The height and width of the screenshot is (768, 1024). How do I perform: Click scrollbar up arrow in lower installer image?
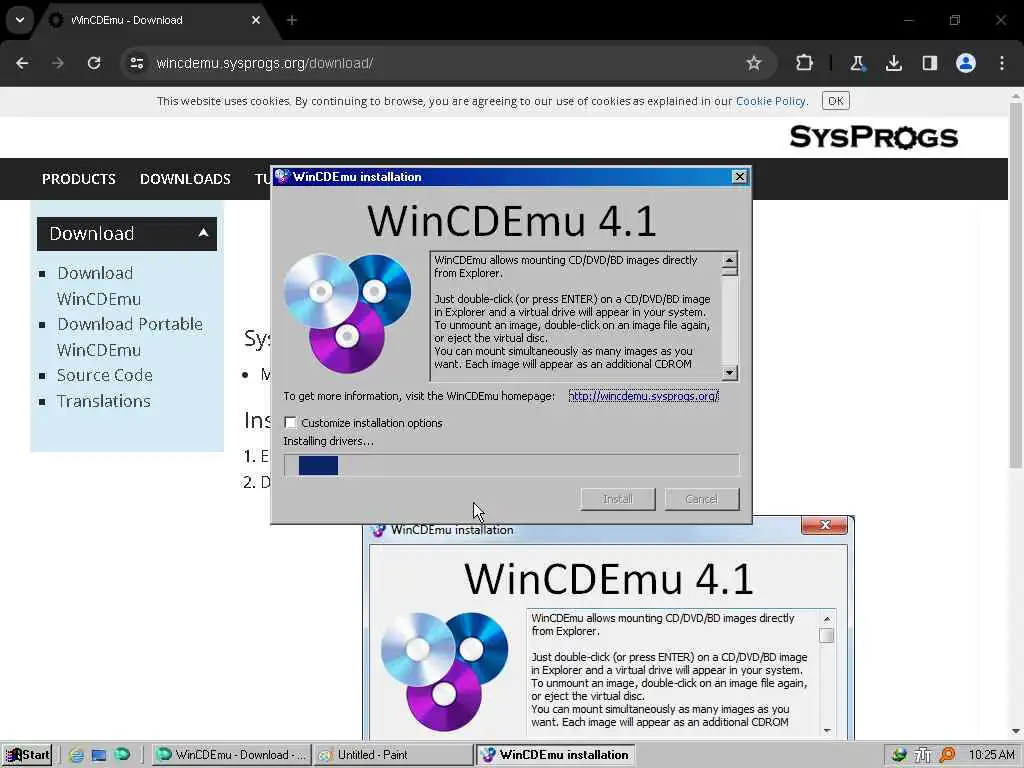(x=827, y=618)
